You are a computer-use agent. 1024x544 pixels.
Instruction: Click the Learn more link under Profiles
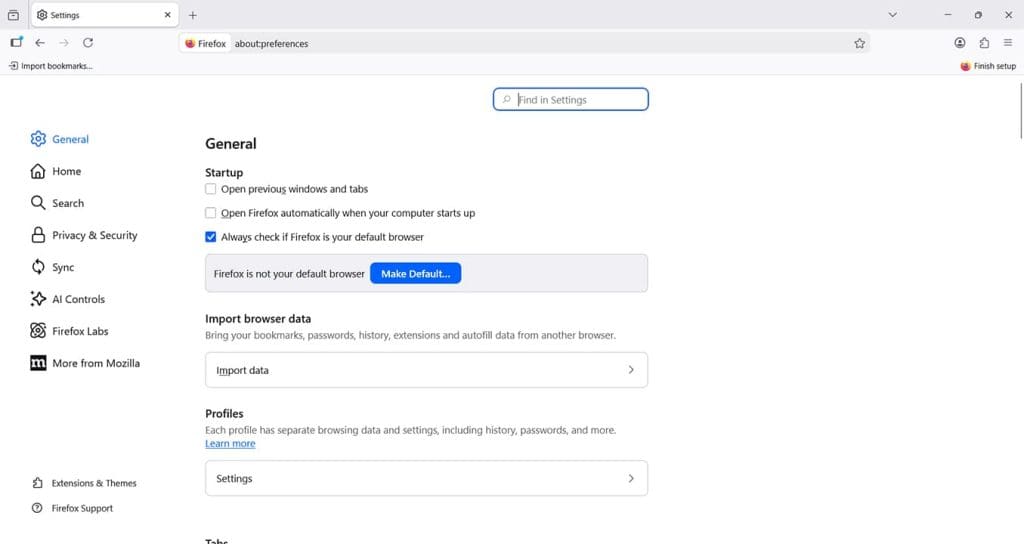230,443
